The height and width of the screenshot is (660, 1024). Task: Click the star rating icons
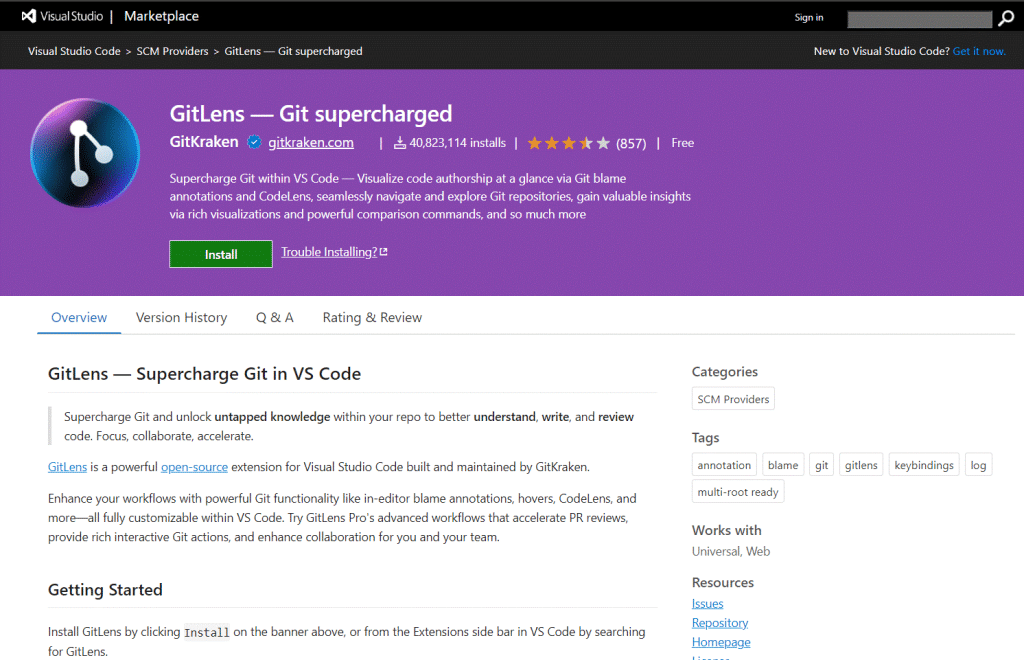click(x=568, y=143)
